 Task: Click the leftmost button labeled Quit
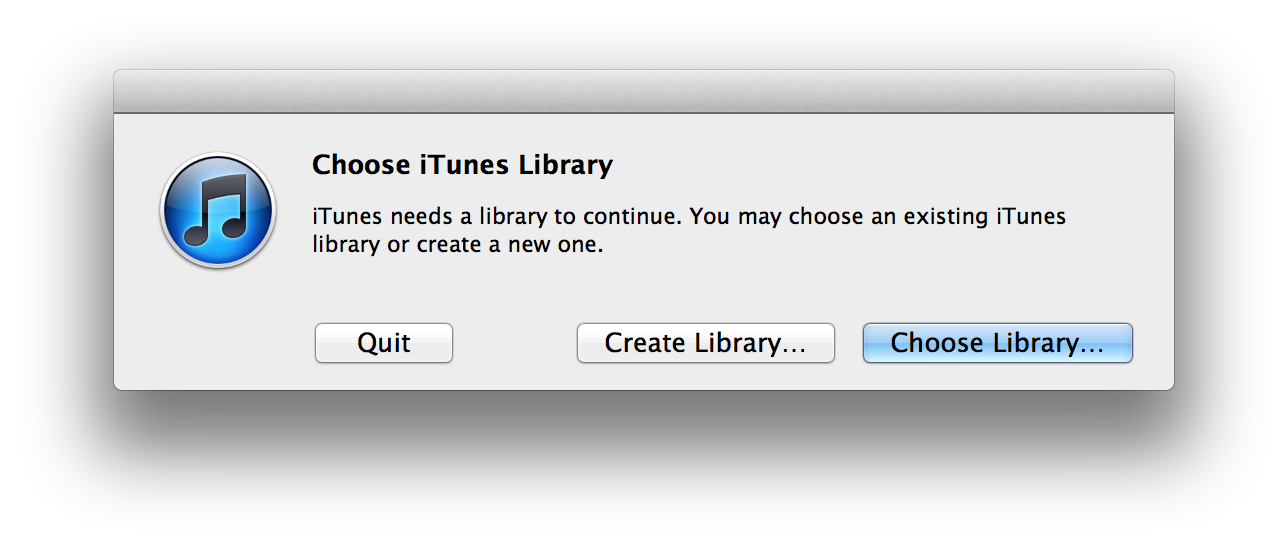pos(384,343)
